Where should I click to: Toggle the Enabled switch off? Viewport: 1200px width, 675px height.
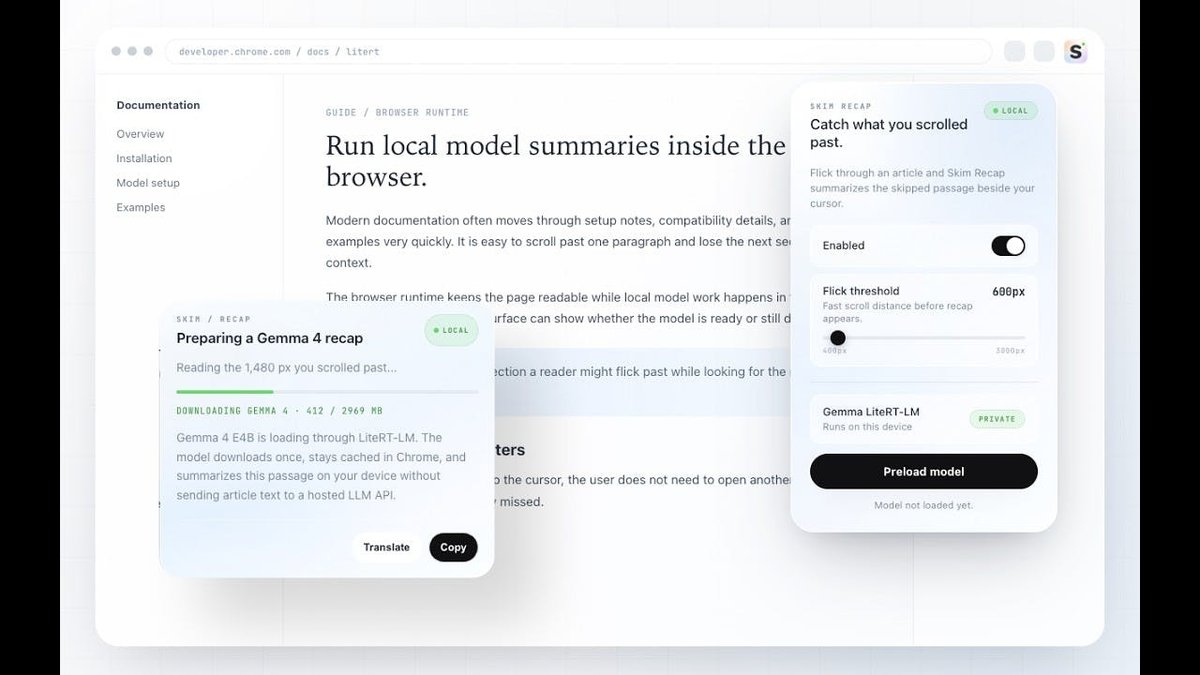tap(1008, 245)
